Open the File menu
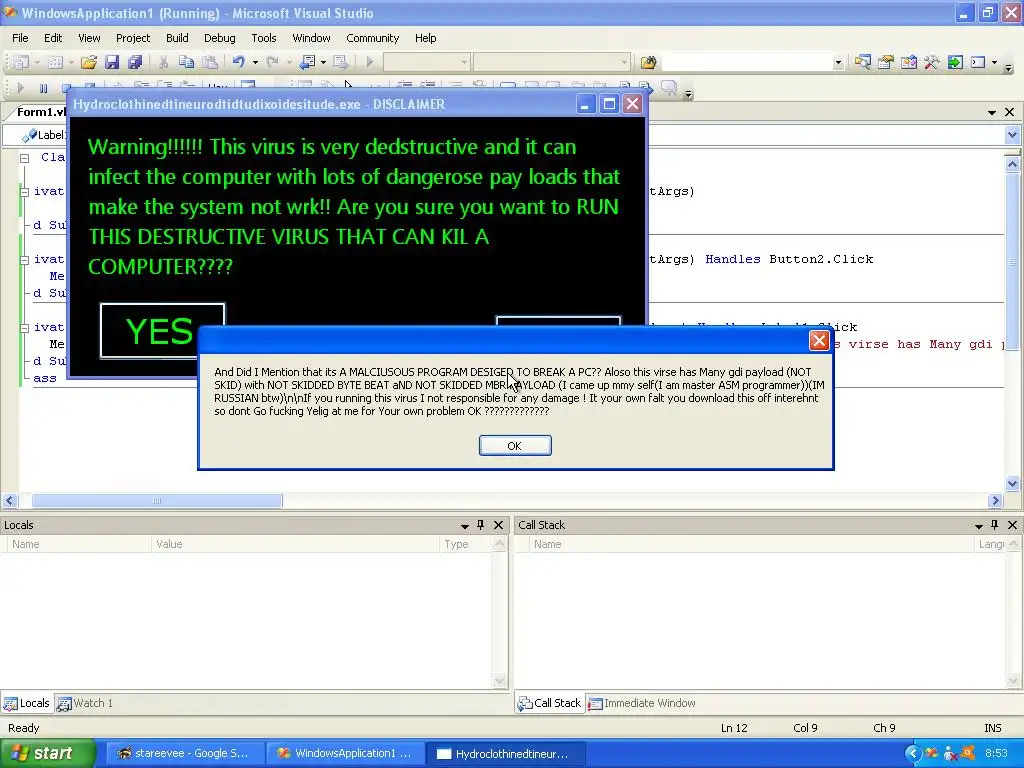Screen dimensions: 1024x768 tap(20, 38)
